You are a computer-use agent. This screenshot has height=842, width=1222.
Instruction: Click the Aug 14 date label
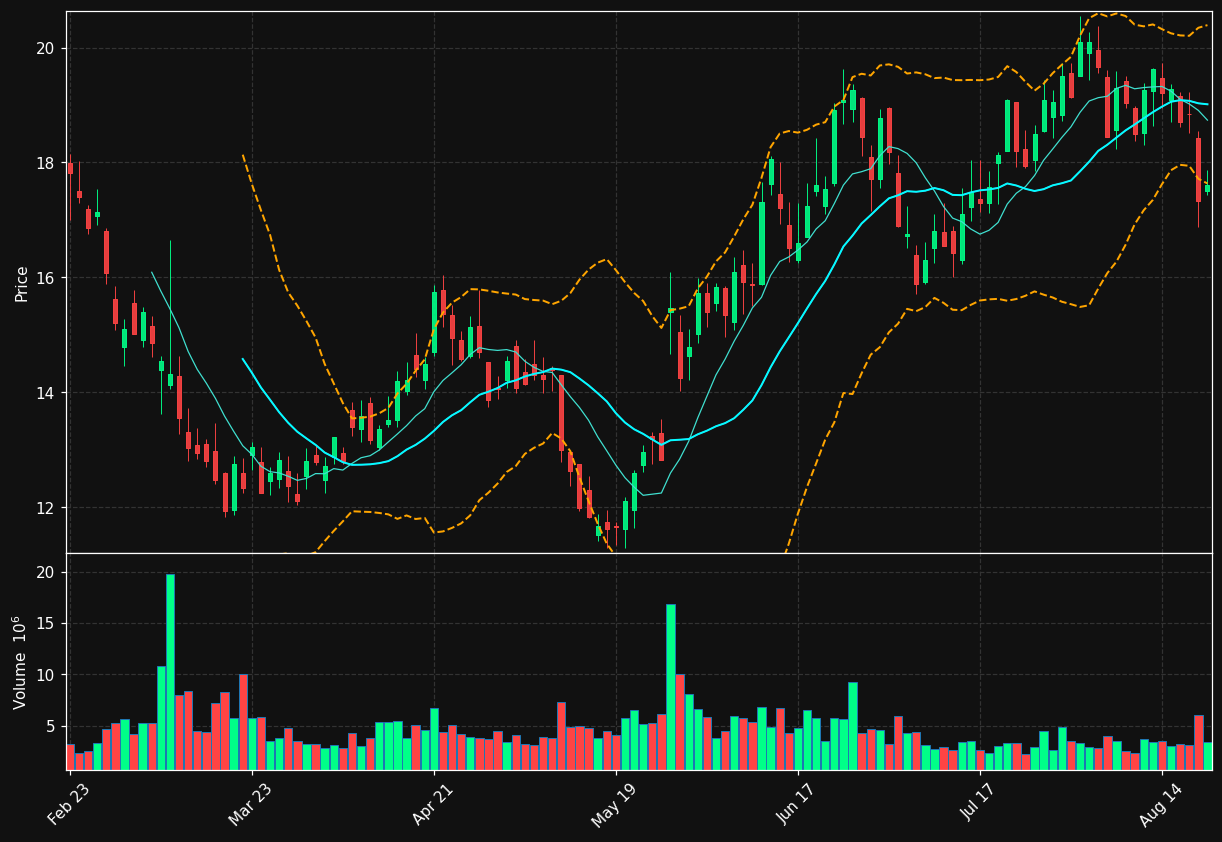pyautogui.click(x=1159, y=806)
